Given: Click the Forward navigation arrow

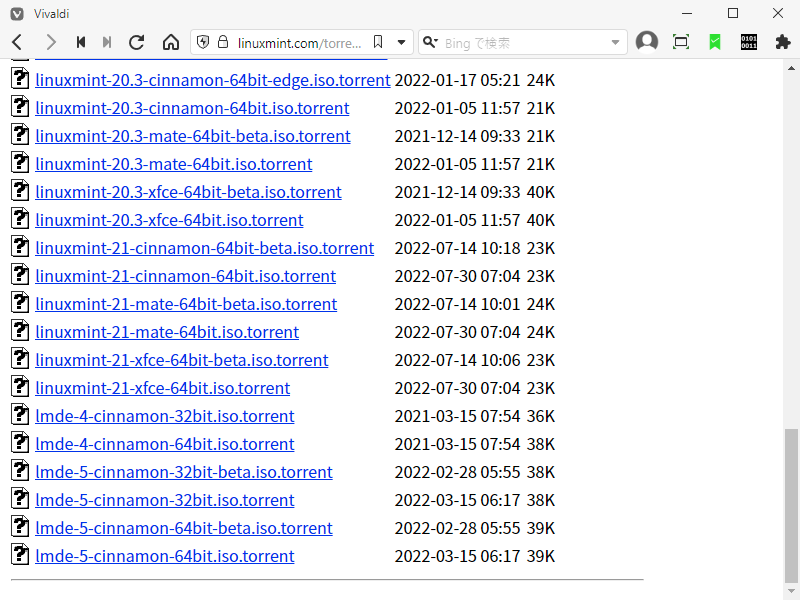Looking at the screenshot, I should coord(50,42).
